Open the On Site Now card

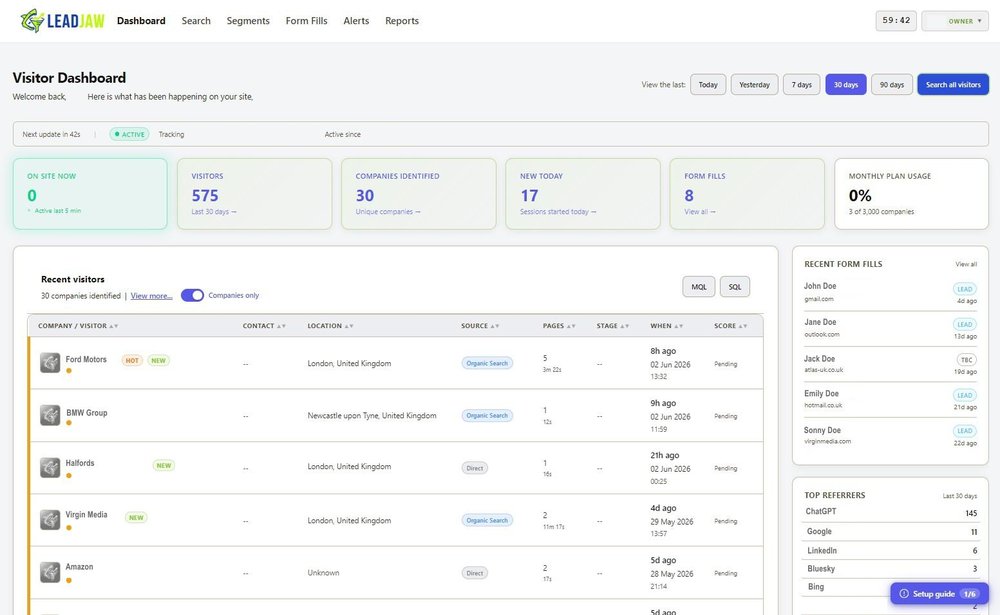90,194
